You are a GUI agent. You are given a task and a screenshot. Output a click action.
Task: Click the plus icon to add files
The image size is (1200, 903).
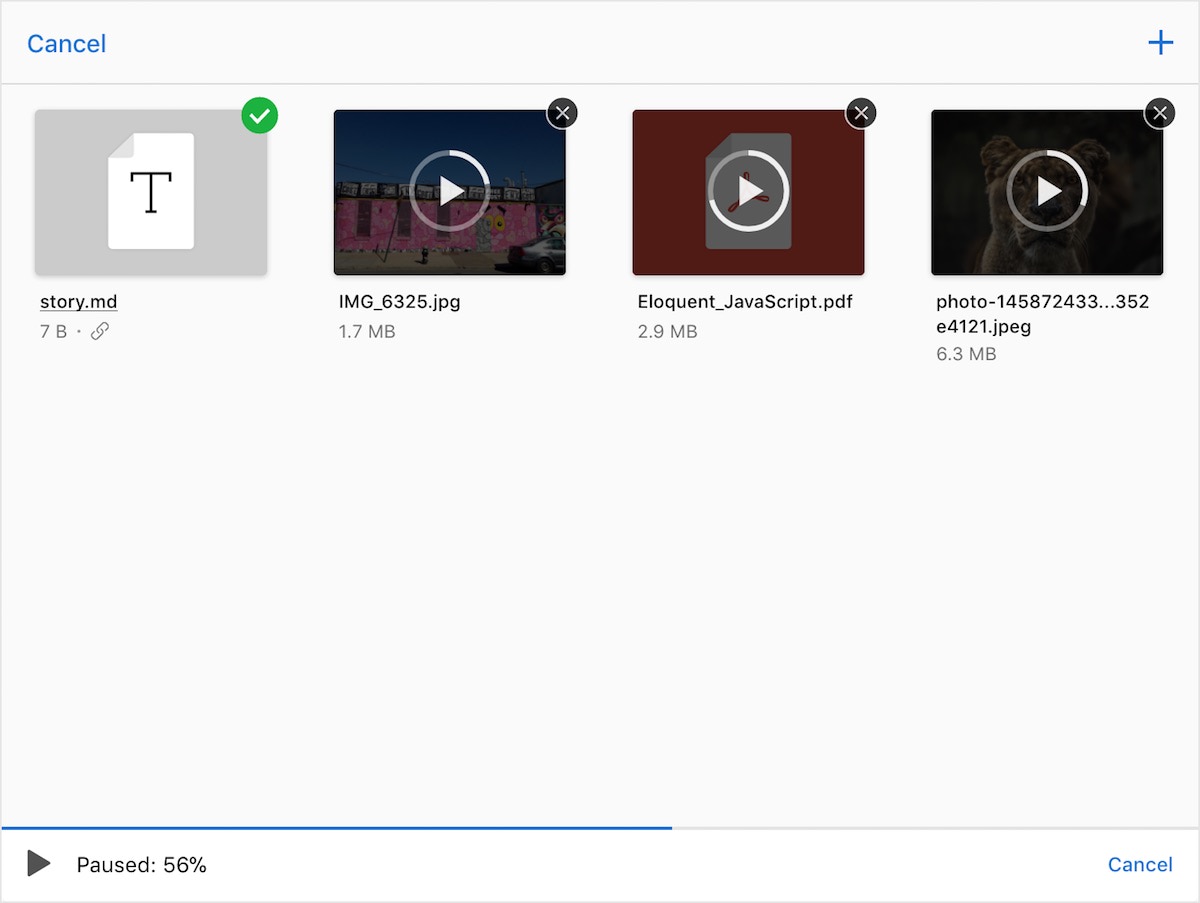click(1160, 43)
